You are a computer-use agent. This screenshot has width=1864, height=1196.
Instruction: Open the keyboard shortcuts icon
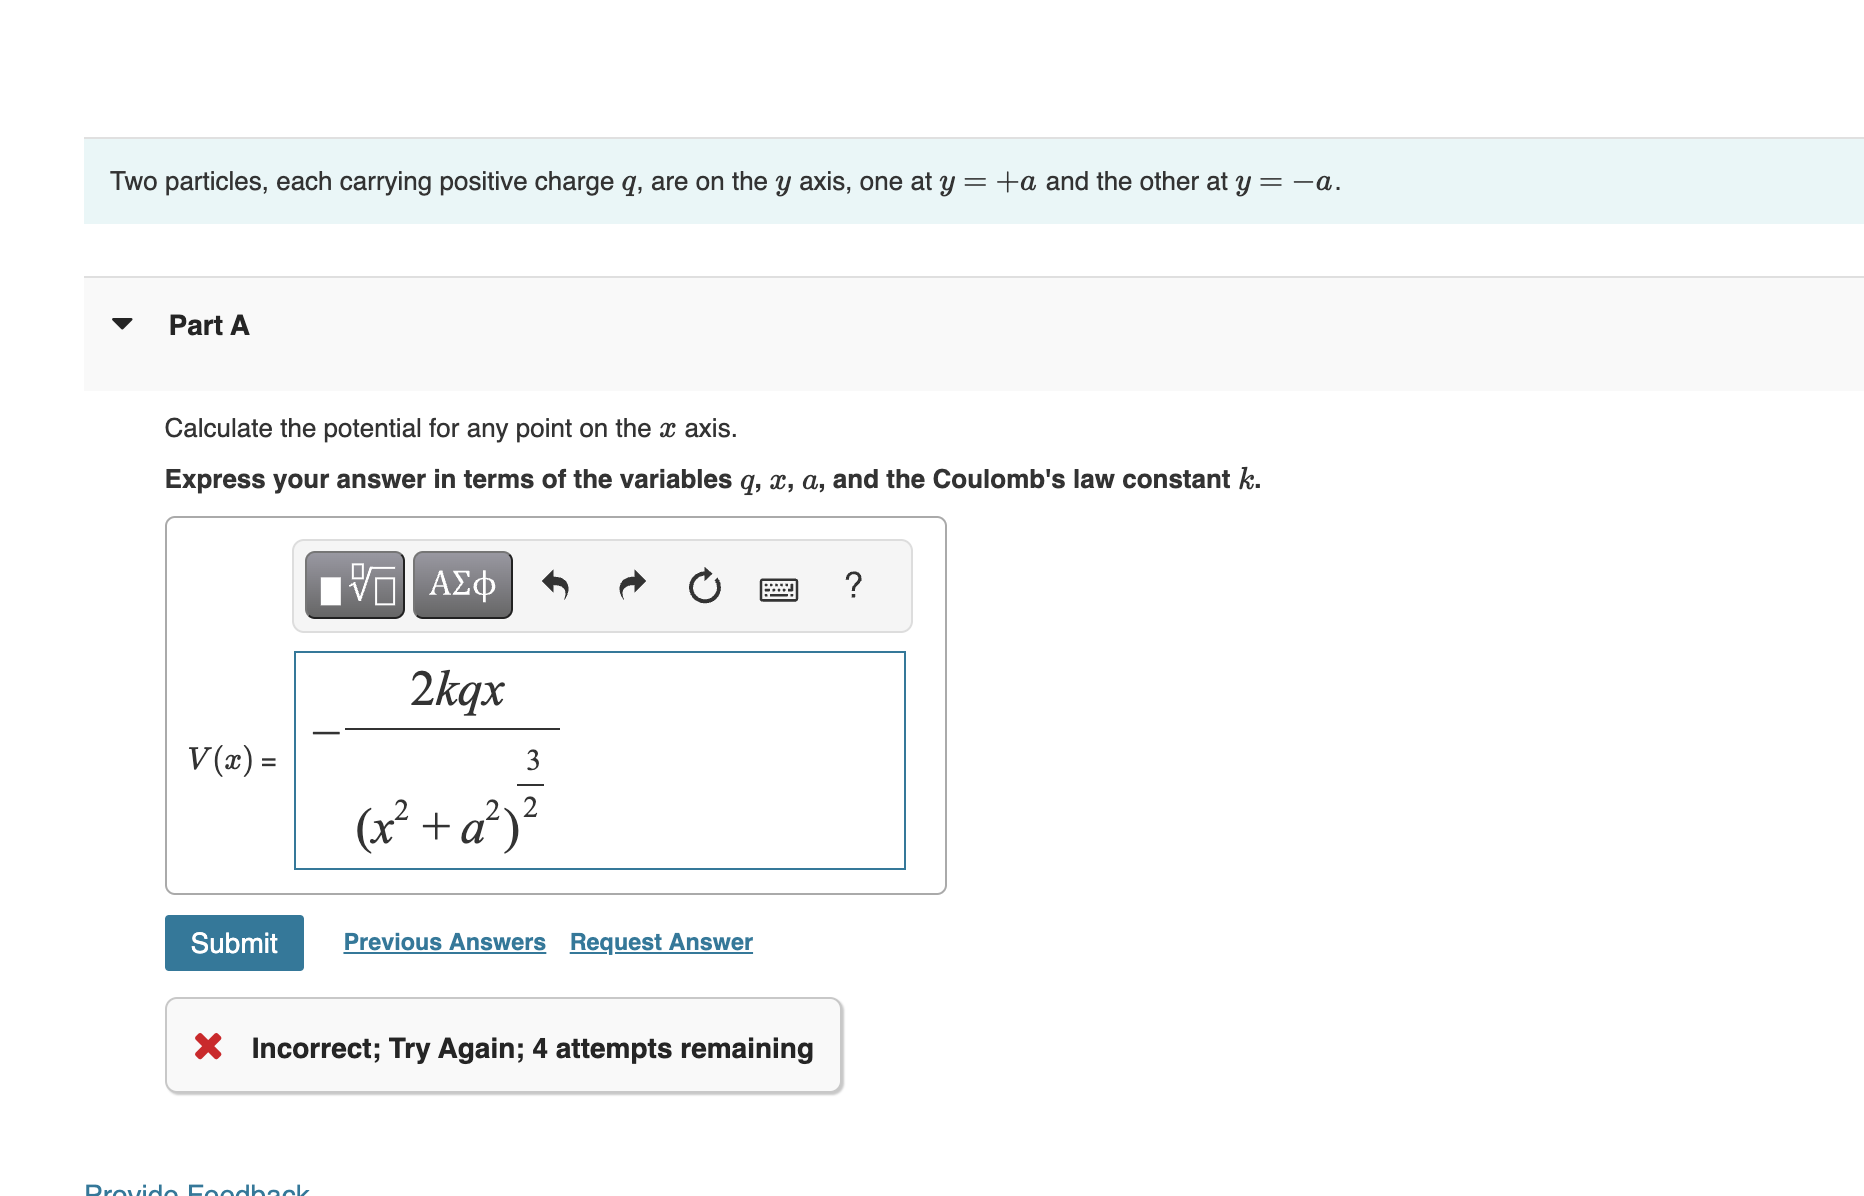(779, 589)
